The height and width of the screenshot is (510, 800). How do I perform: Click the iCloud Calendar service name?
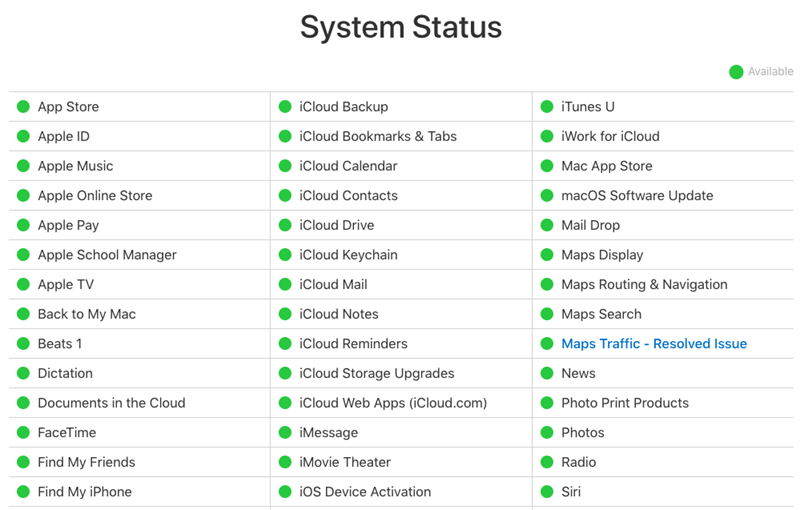tap(348, 166)
